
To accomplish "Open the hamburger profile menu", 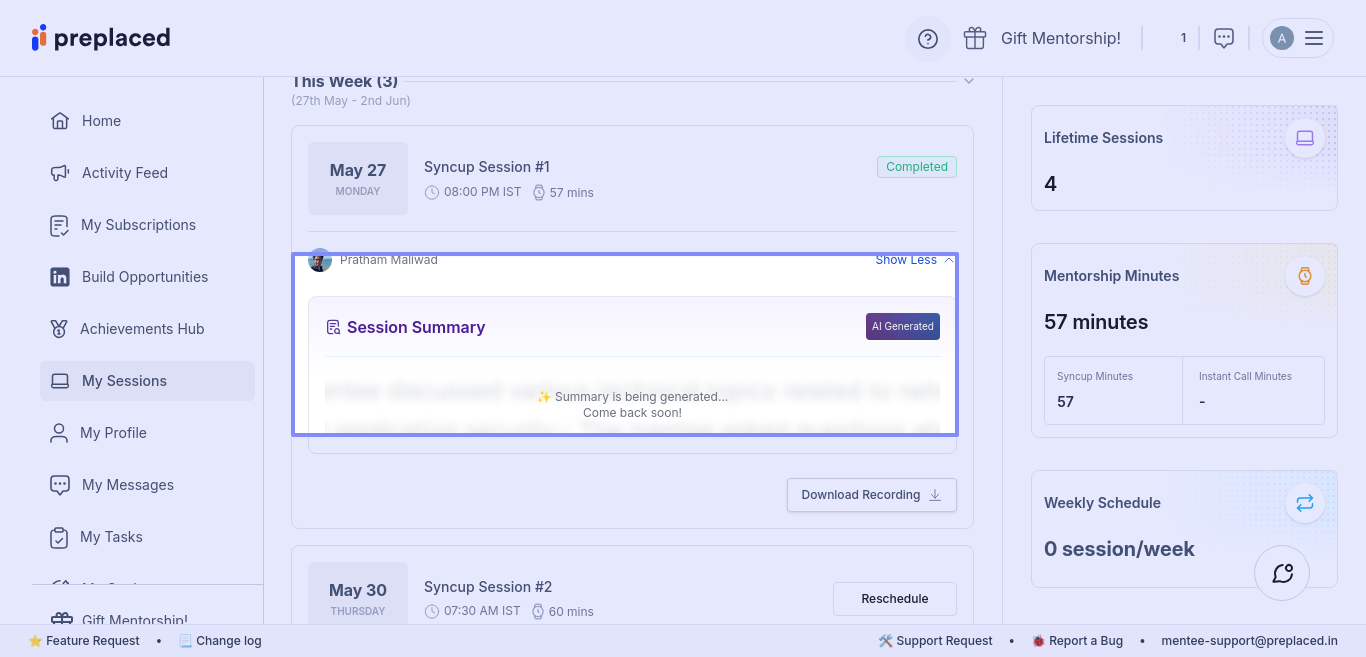I will pos(1314,38).
